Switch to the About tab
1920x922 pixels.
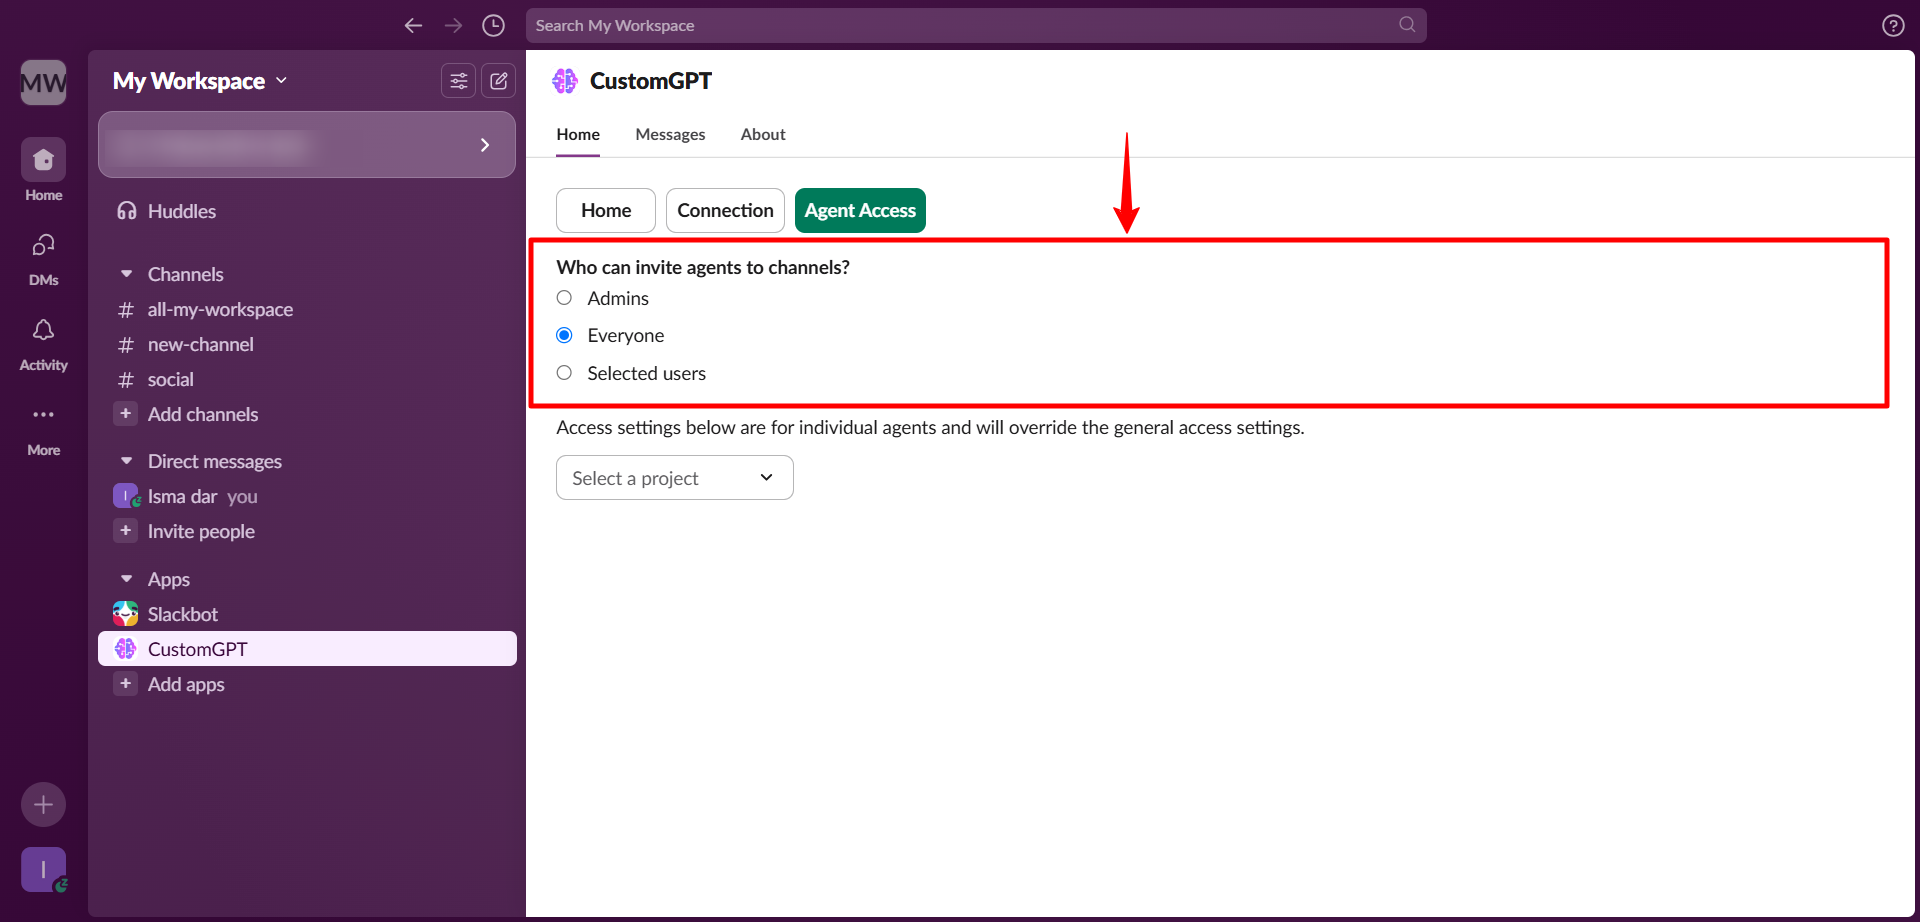coord(763,134)
